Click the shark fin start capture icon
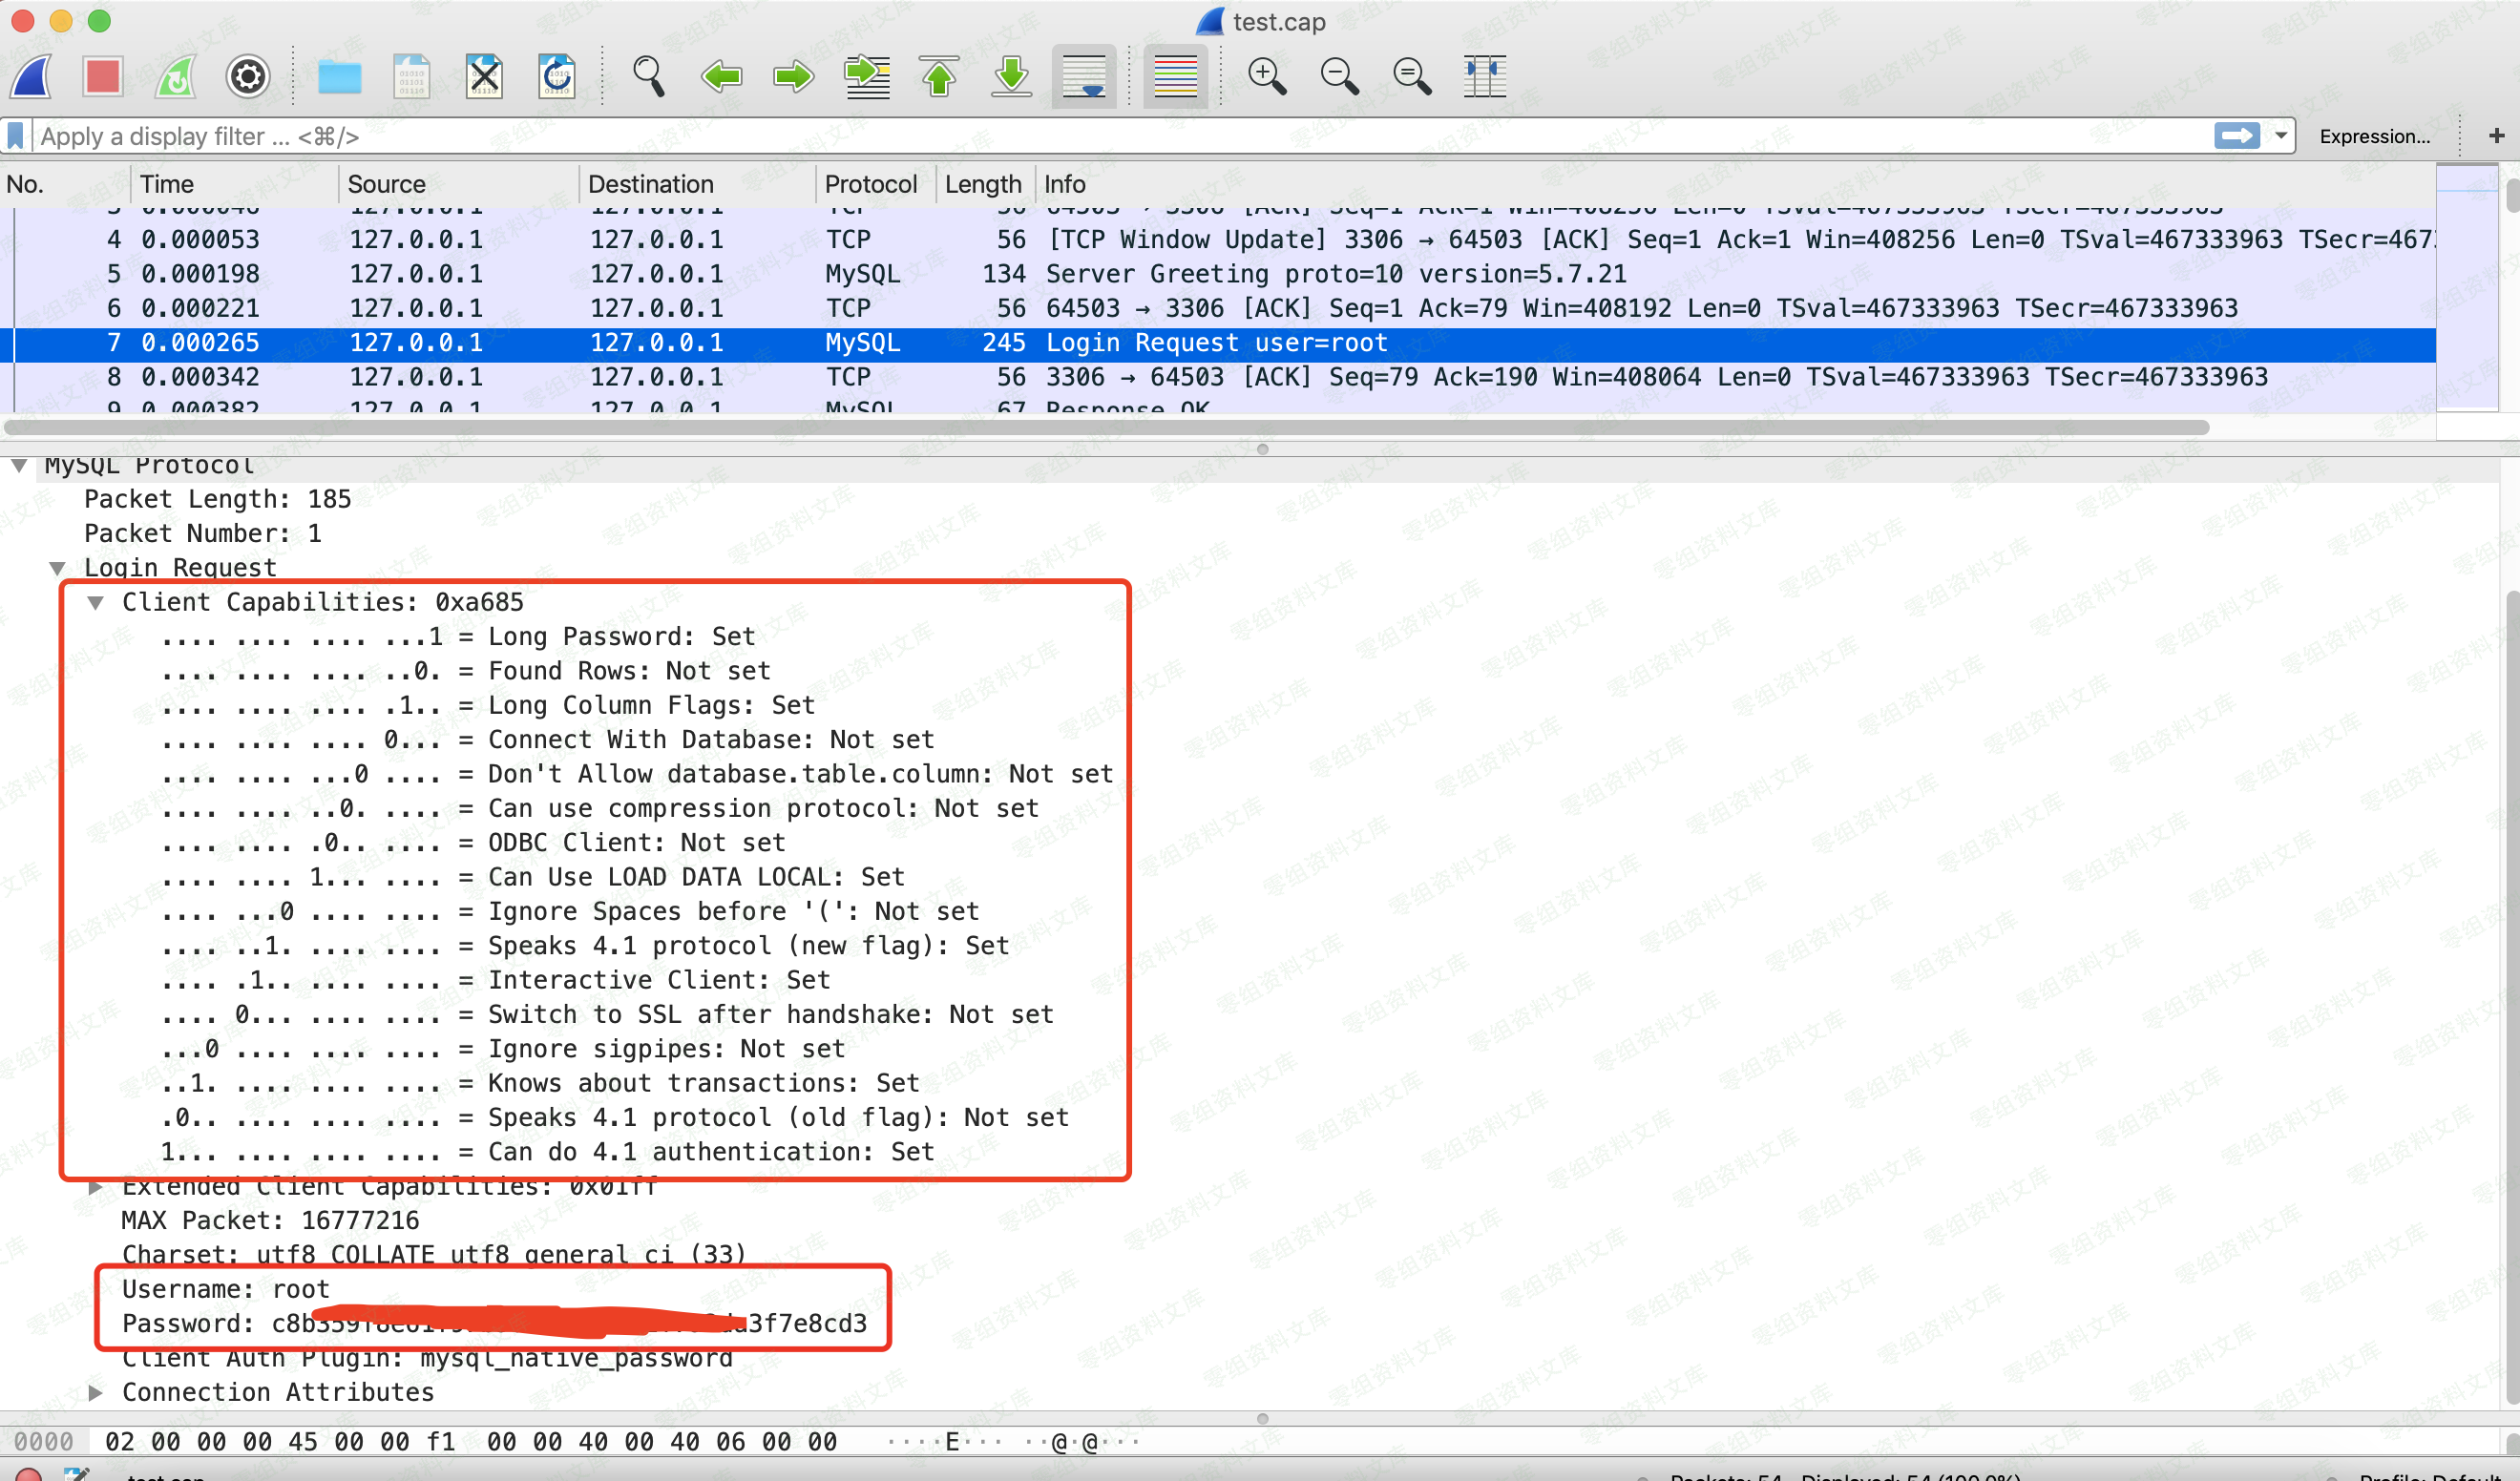 (32, 77)
